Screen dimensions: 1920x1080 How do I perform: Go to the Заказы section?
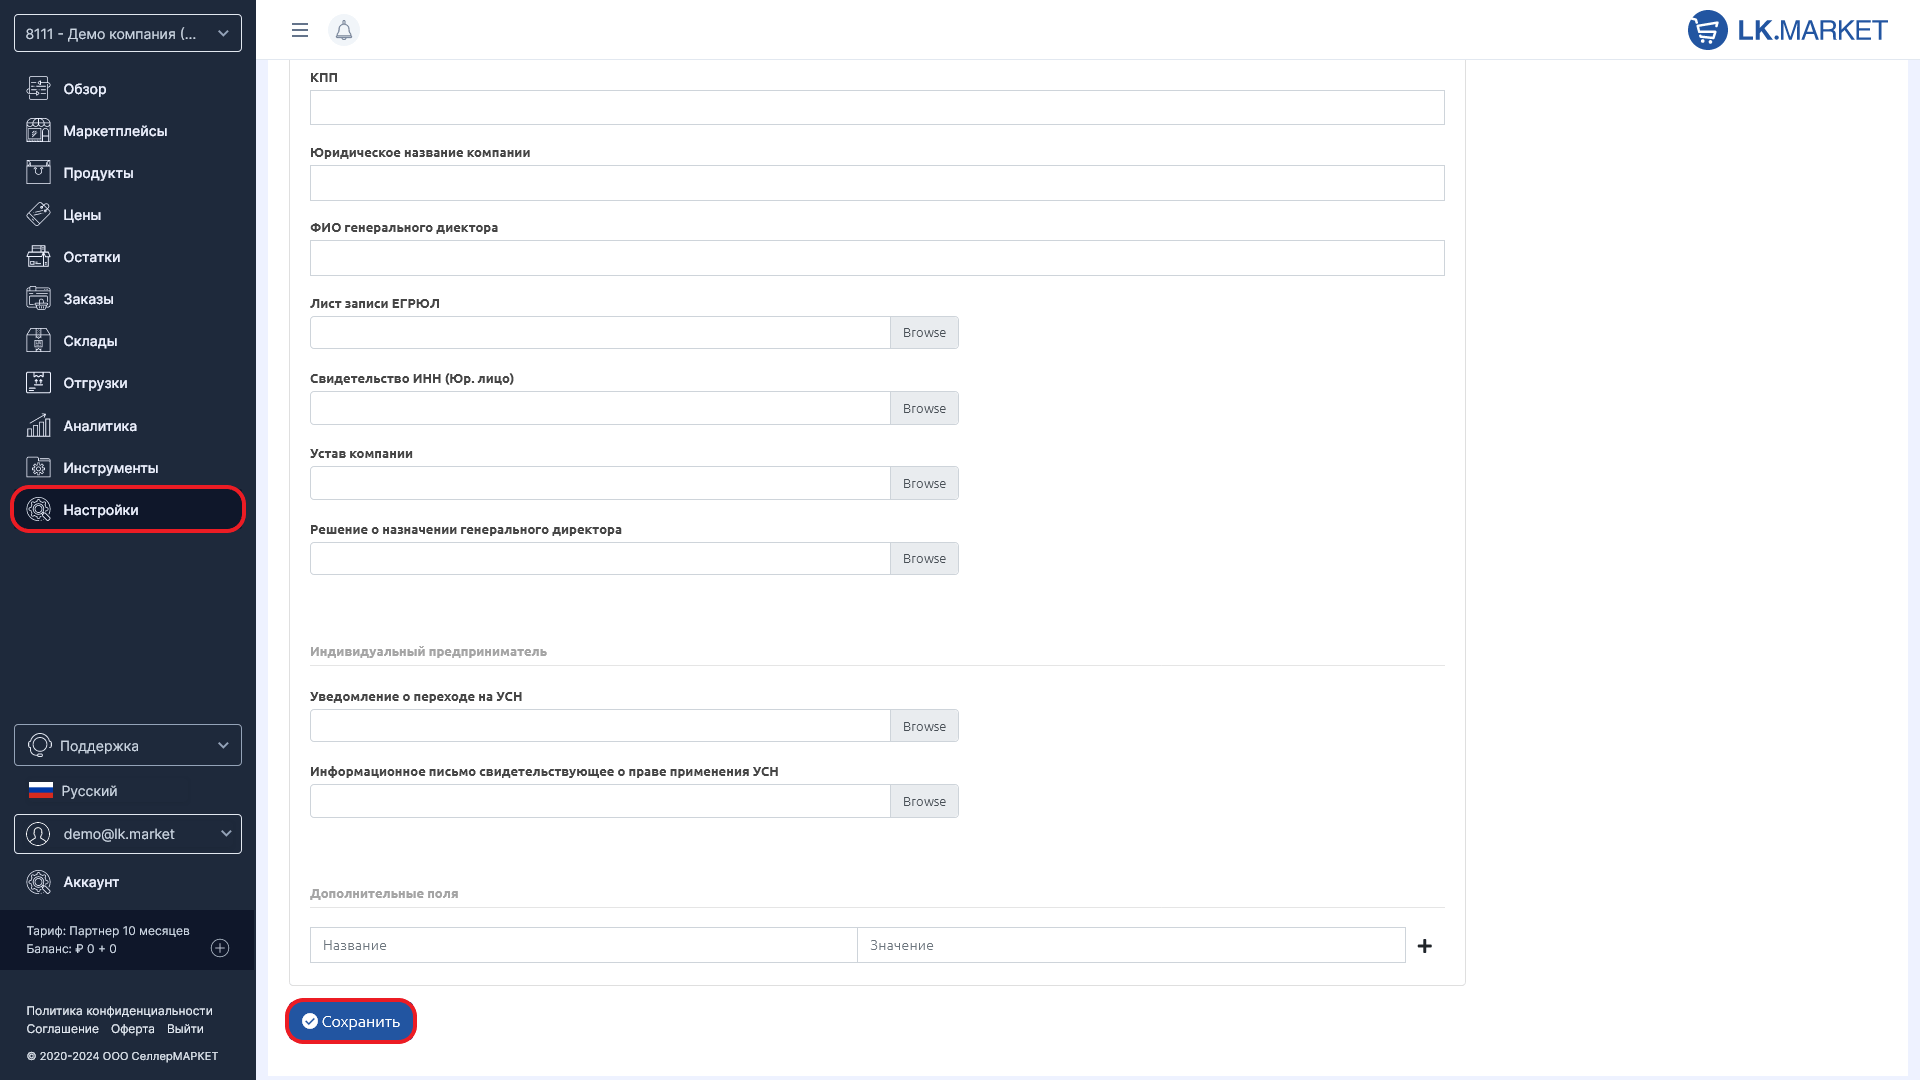88,299
